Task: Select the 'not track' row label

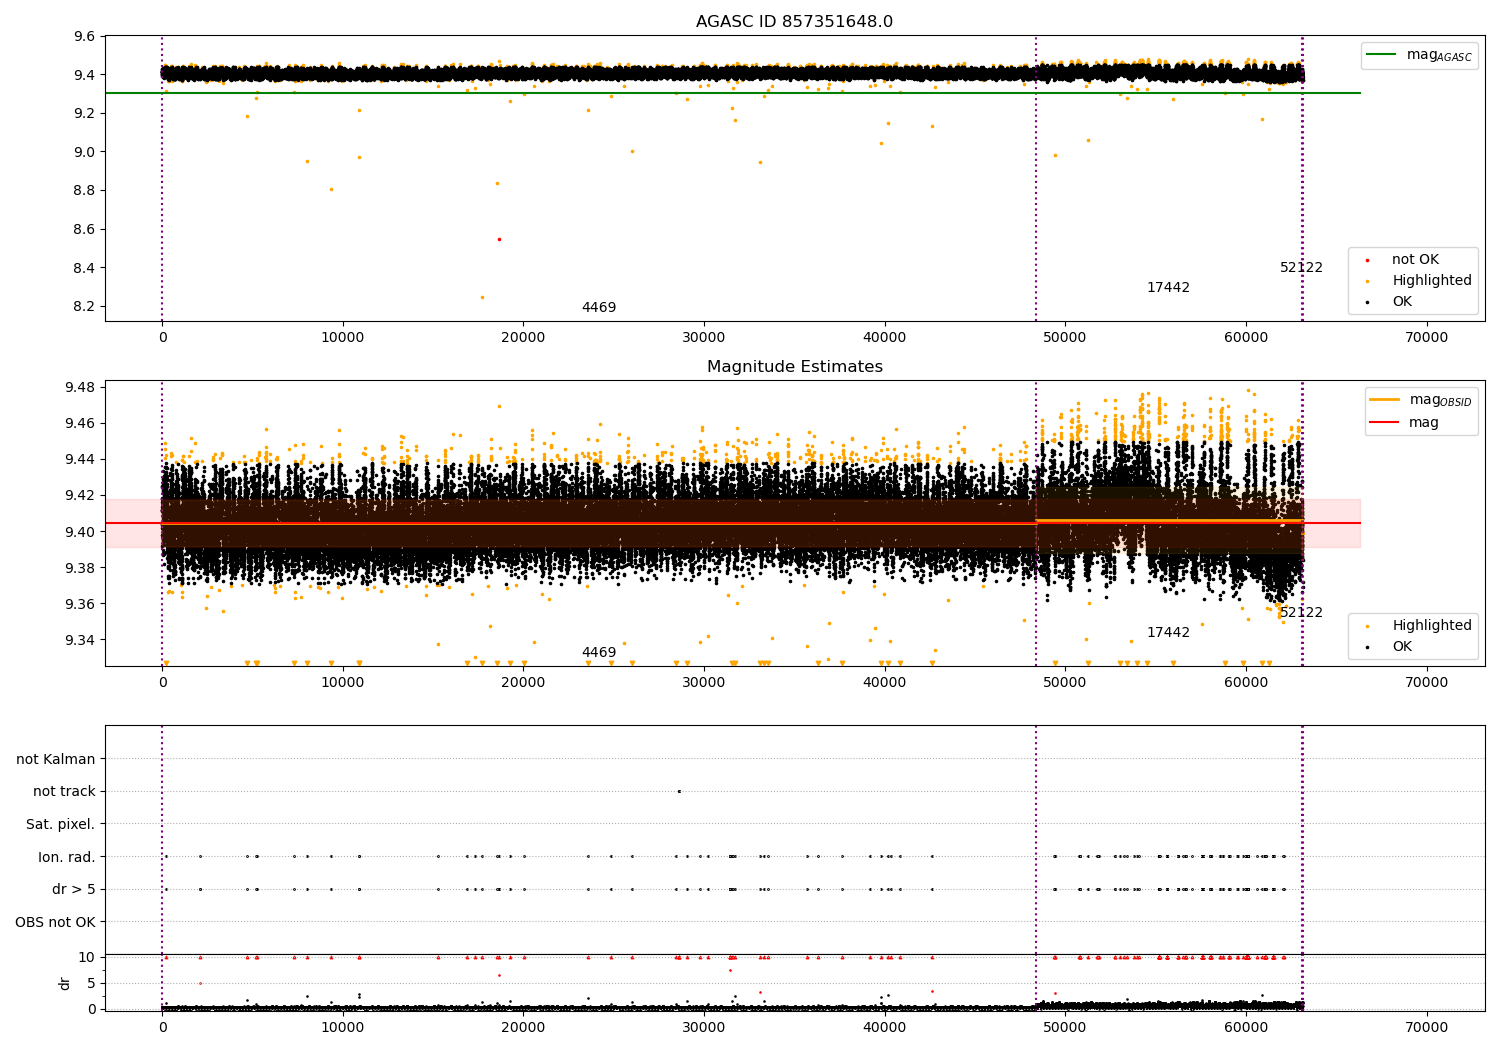Action: click(x=64, y=792)
